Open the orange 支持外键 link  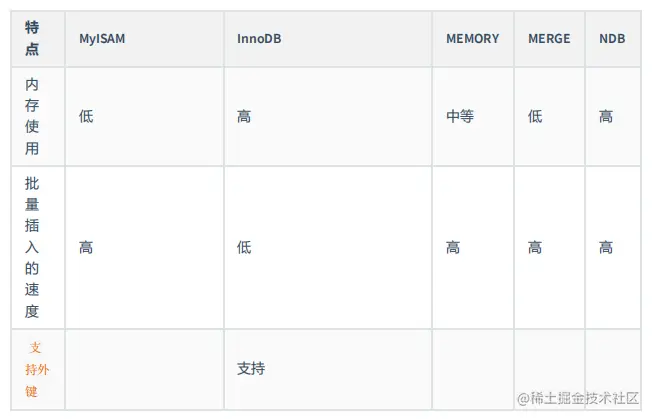pyautogui.click(x=33, y=369)
